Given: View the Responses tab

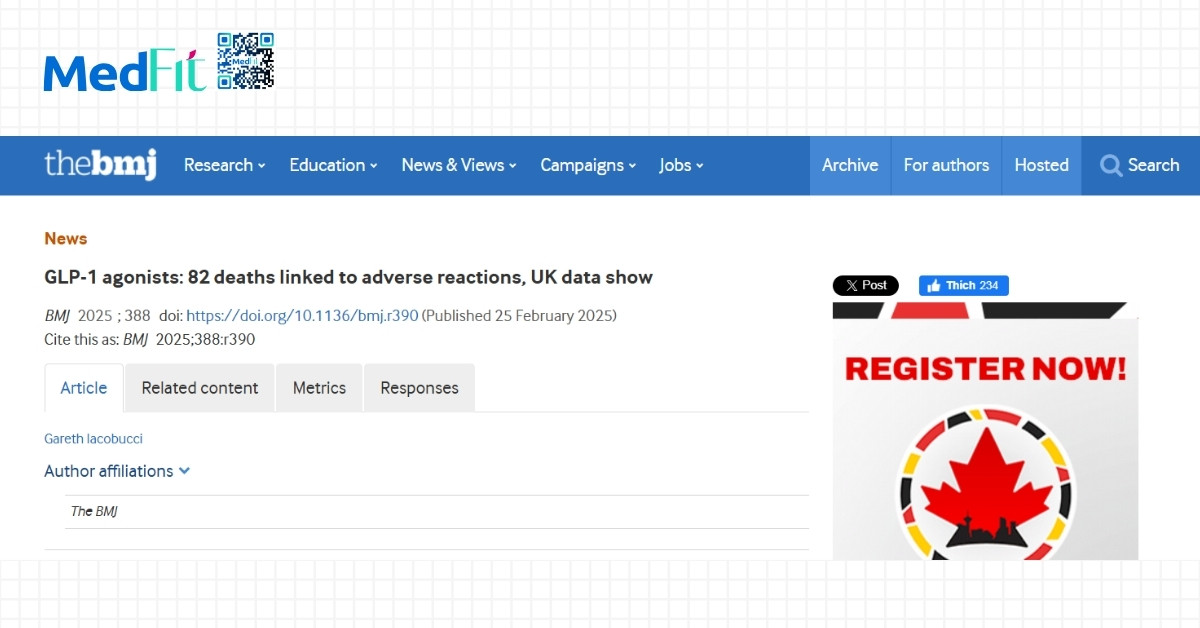Looking at the screenshot, I should [419, 388].
